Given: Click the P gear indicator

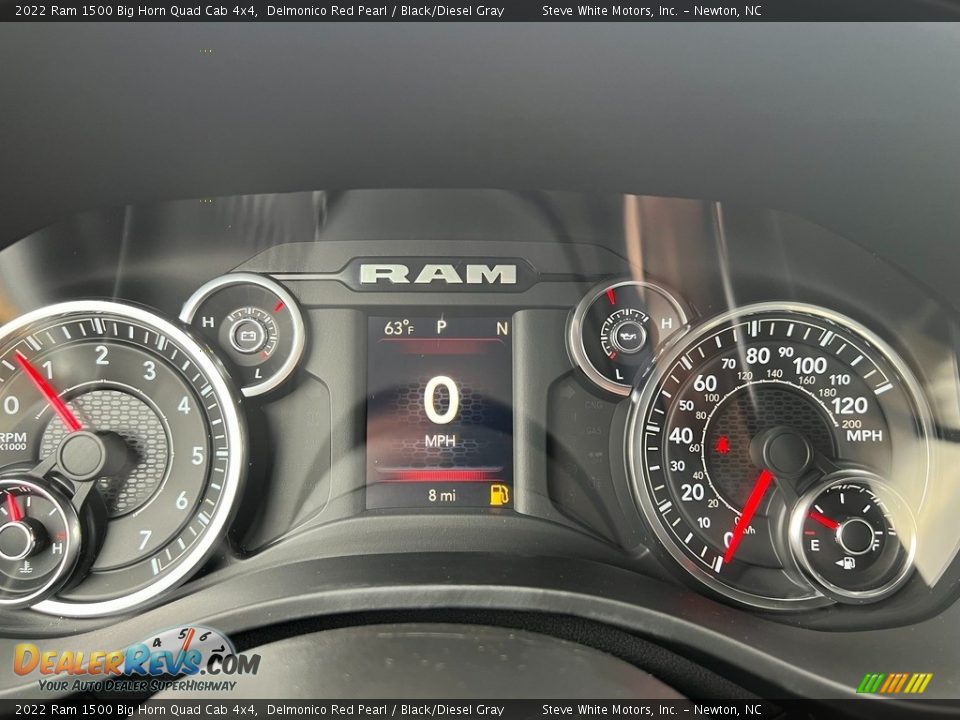Looking at the screenshot, I should 441,327.
